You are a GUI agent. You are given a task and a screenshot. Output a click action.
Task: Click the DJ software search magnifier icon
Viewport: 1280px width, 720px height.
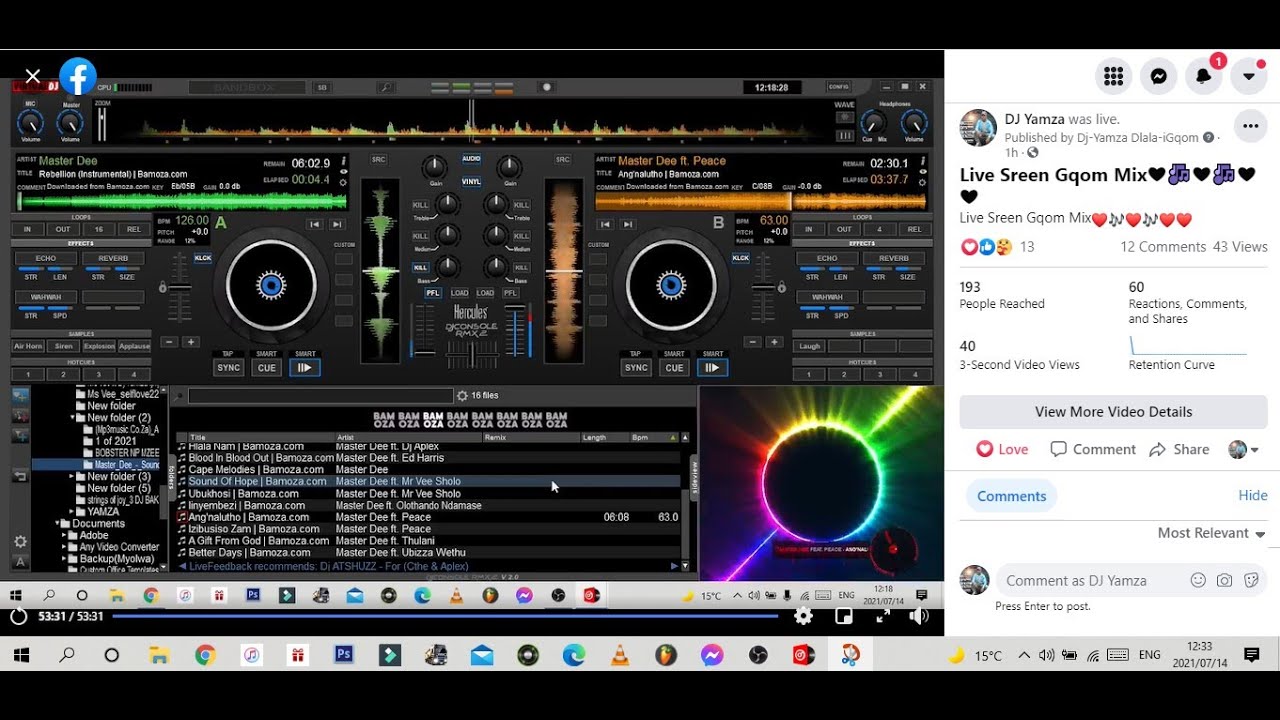(x=385, y=88)
